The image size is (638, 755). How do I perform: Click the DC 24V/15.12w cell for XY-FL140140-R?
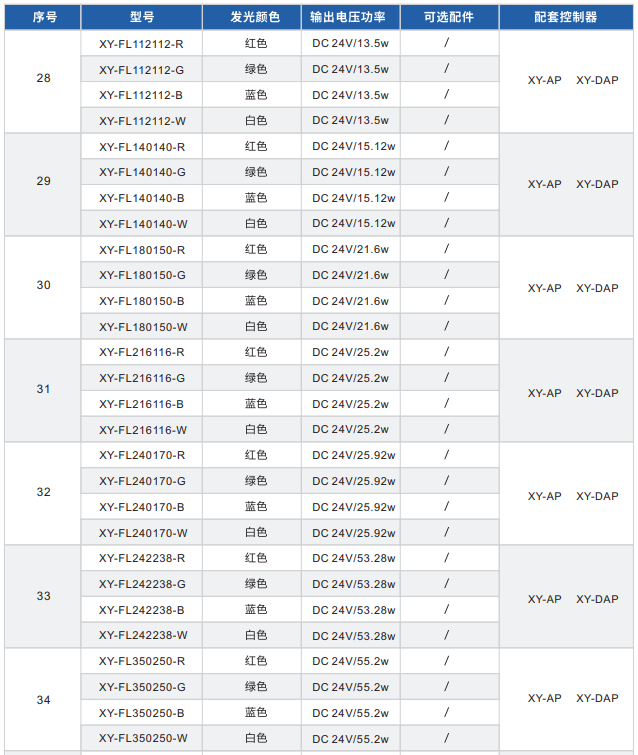pos(354,146)
